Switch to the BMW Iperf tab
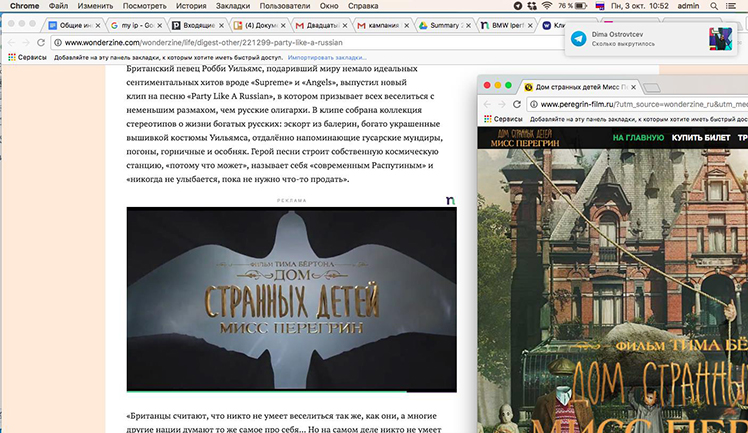This screenshot has width=748, height=433. 505,25
